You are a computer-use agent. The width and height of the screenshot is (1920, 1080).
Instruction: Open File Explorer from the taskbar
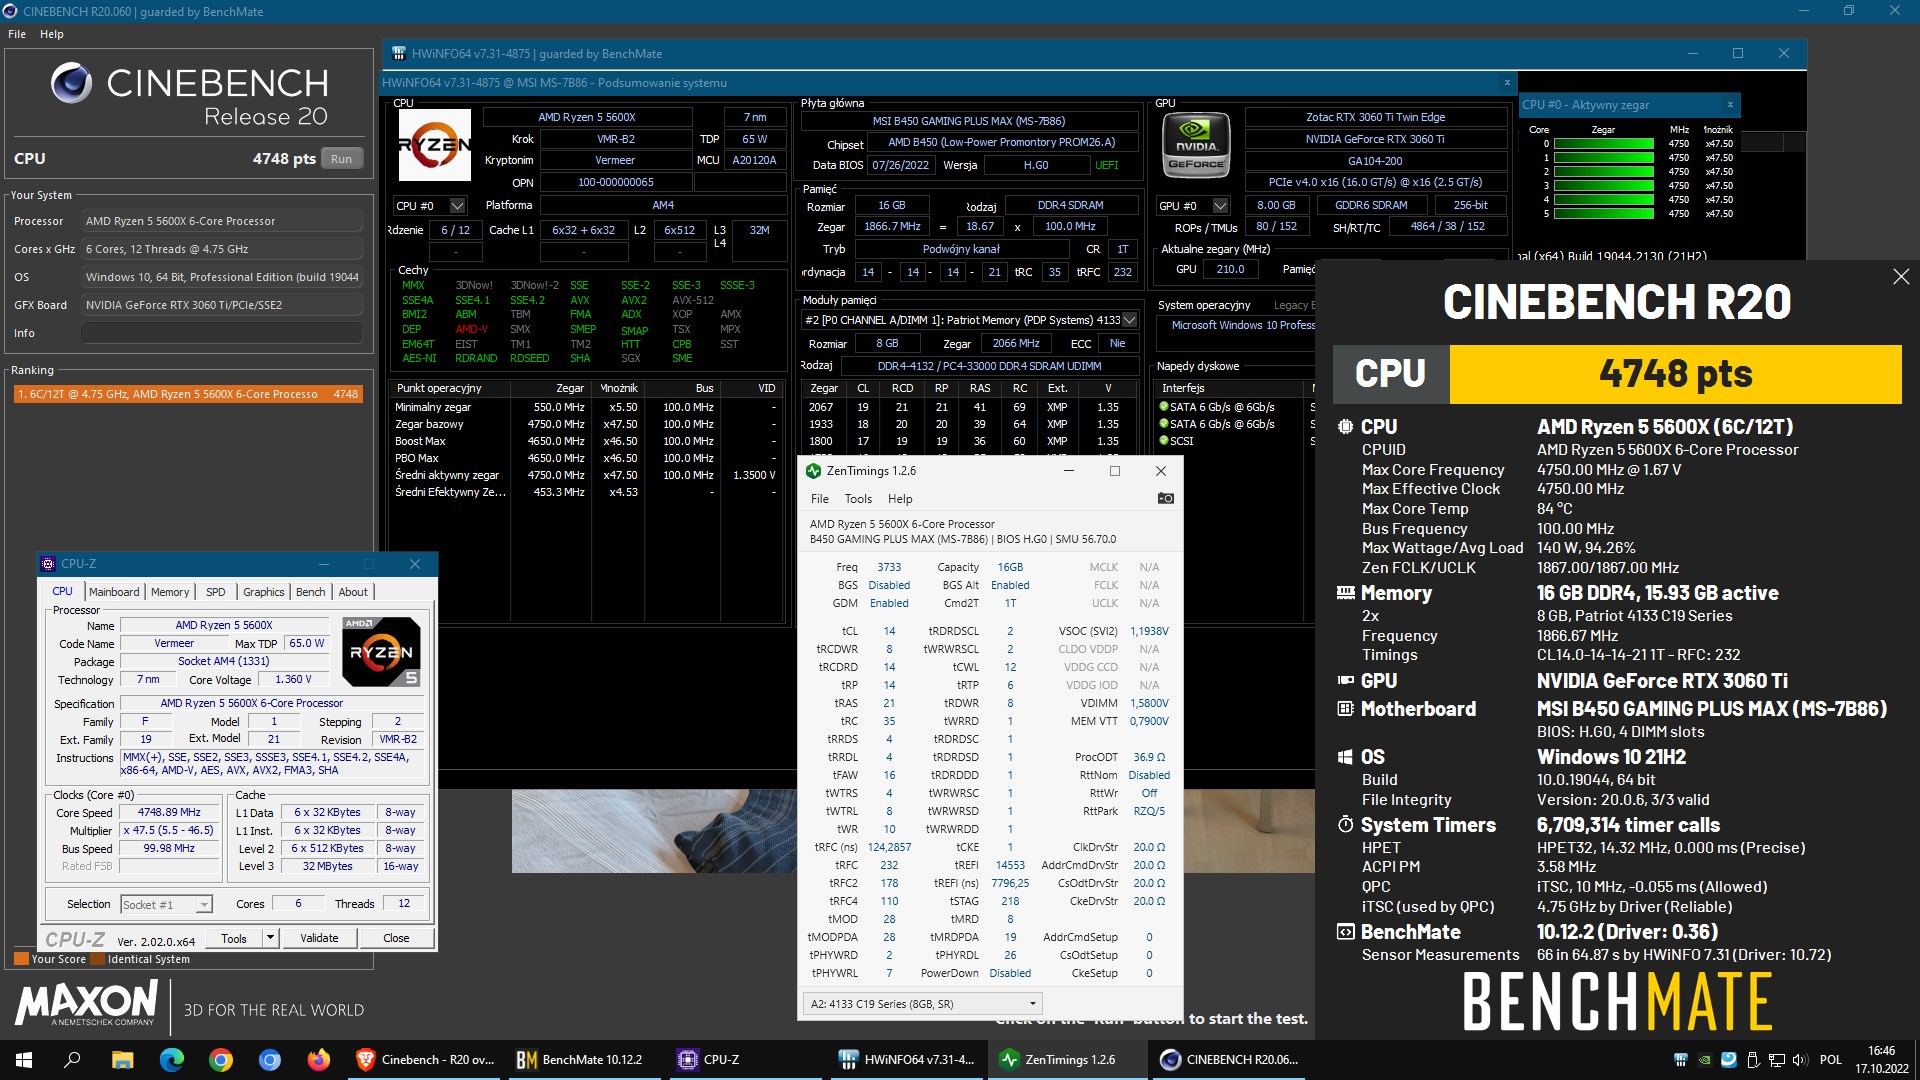pyautogui.click(x=122, y=1060)
